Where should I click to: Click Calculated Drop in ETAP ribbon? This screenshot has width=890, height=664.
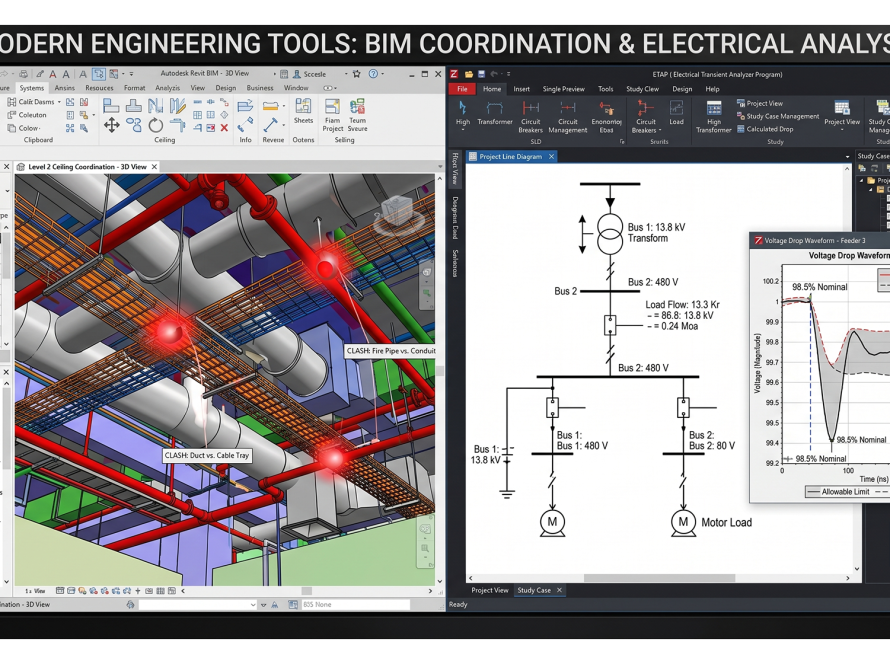(x=765, y=129)
